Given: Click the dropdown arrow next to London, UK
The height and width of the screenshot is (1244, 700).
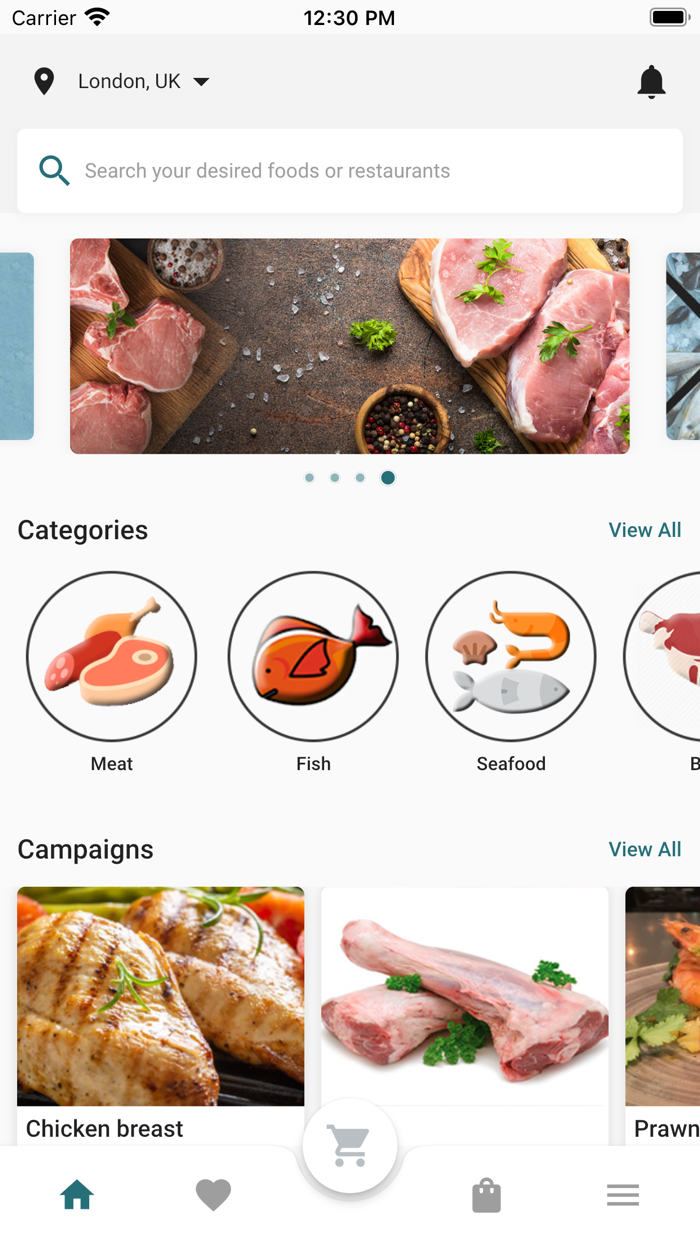Looking at the screenshot, I should pyautogui.click(x=201, y=82).
